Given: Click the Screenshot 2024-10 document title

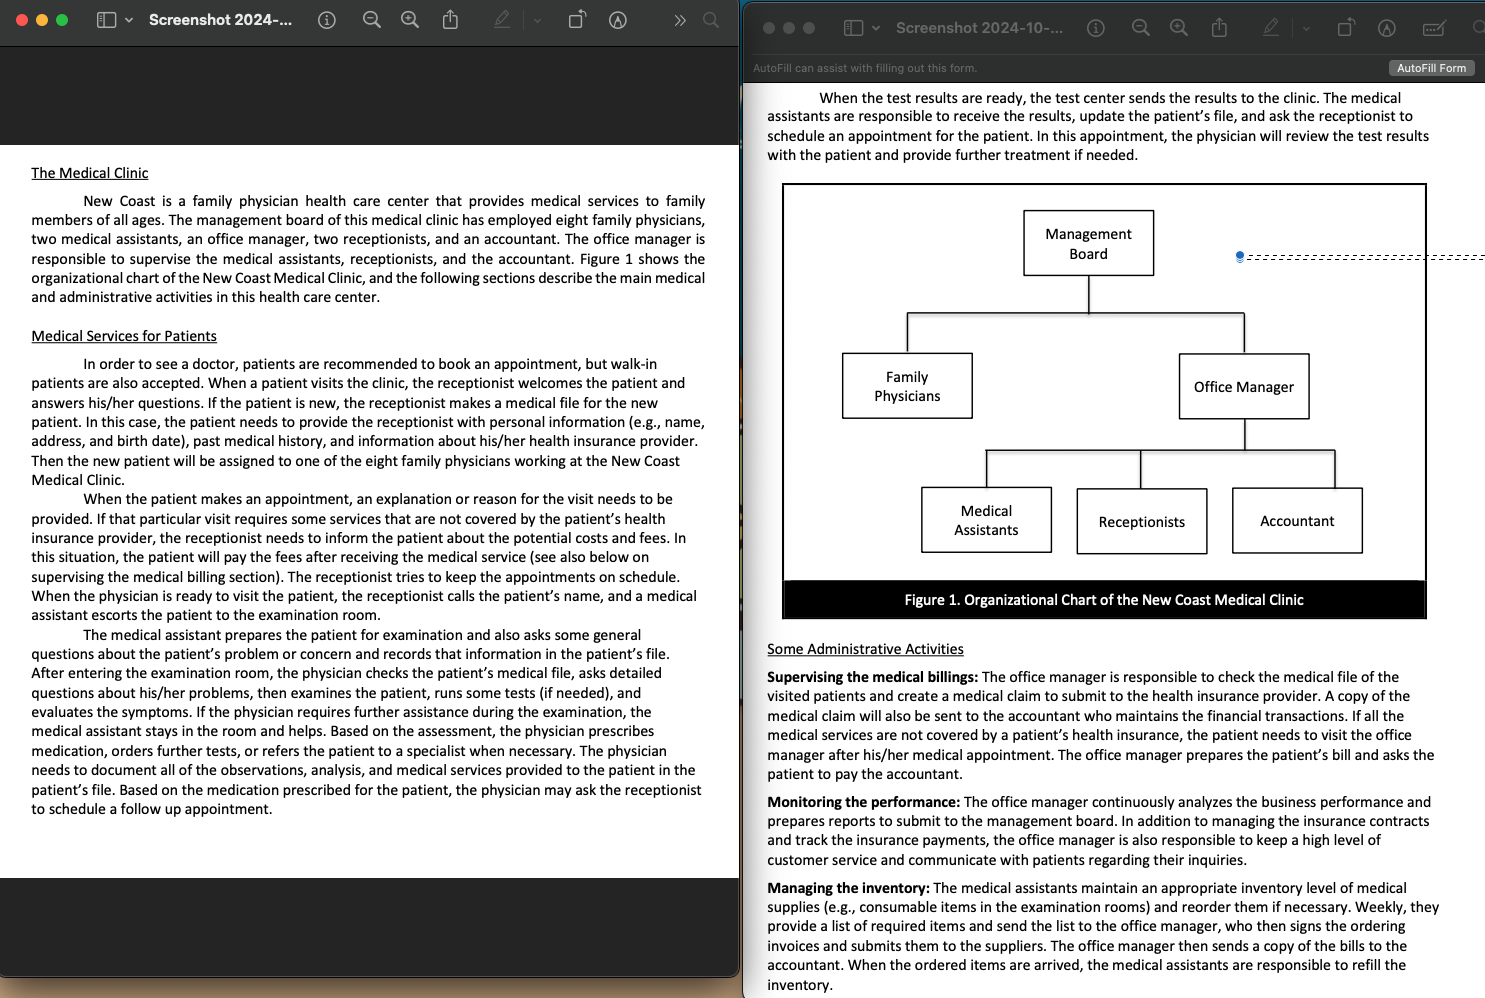Looking at the screenshot, I should point(978,28).
